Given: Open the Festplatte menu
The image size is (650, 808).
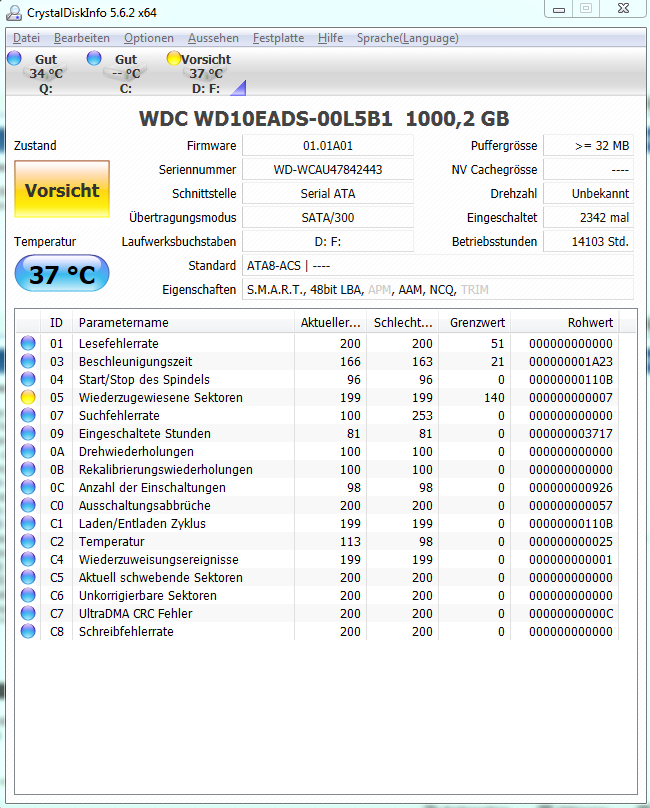Looking at the screenshot, I should point(278,38).
